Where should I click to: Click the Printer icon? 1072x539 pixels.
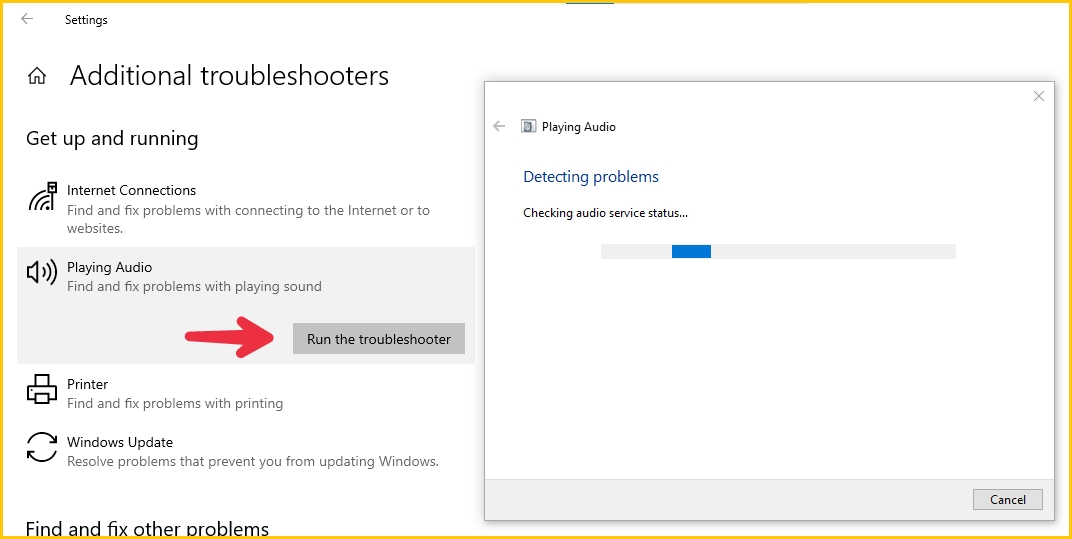[42, 389]
